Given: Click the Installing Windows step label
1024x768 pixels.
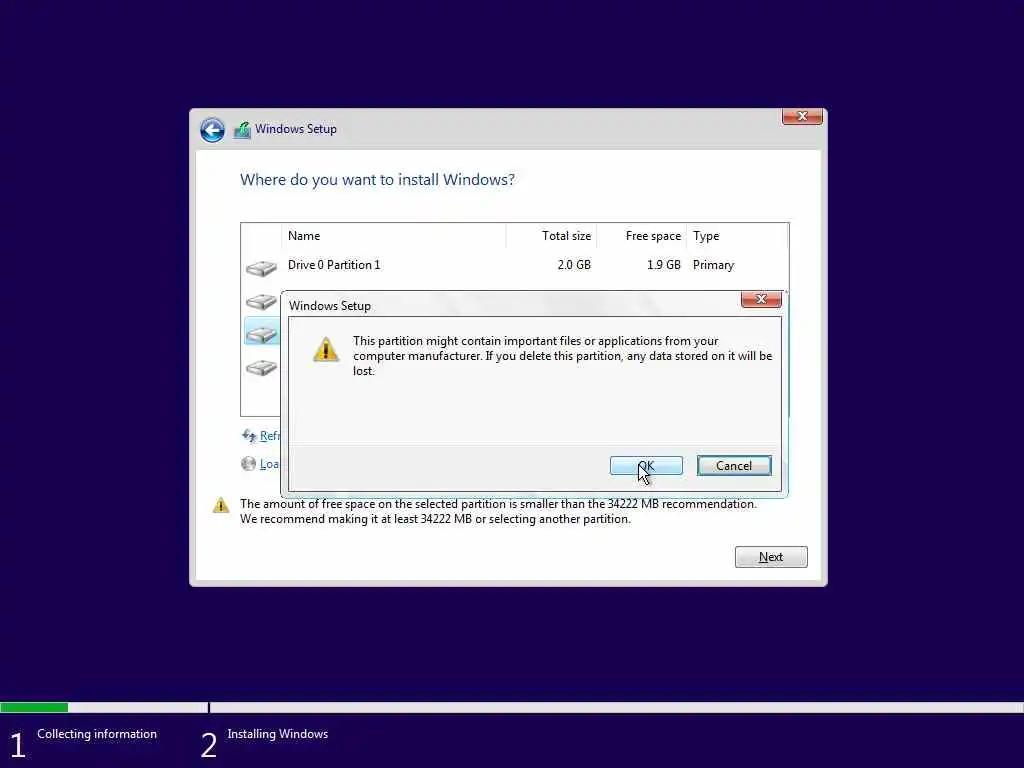Looking at the screenshot, I should [x=278, y=734].
